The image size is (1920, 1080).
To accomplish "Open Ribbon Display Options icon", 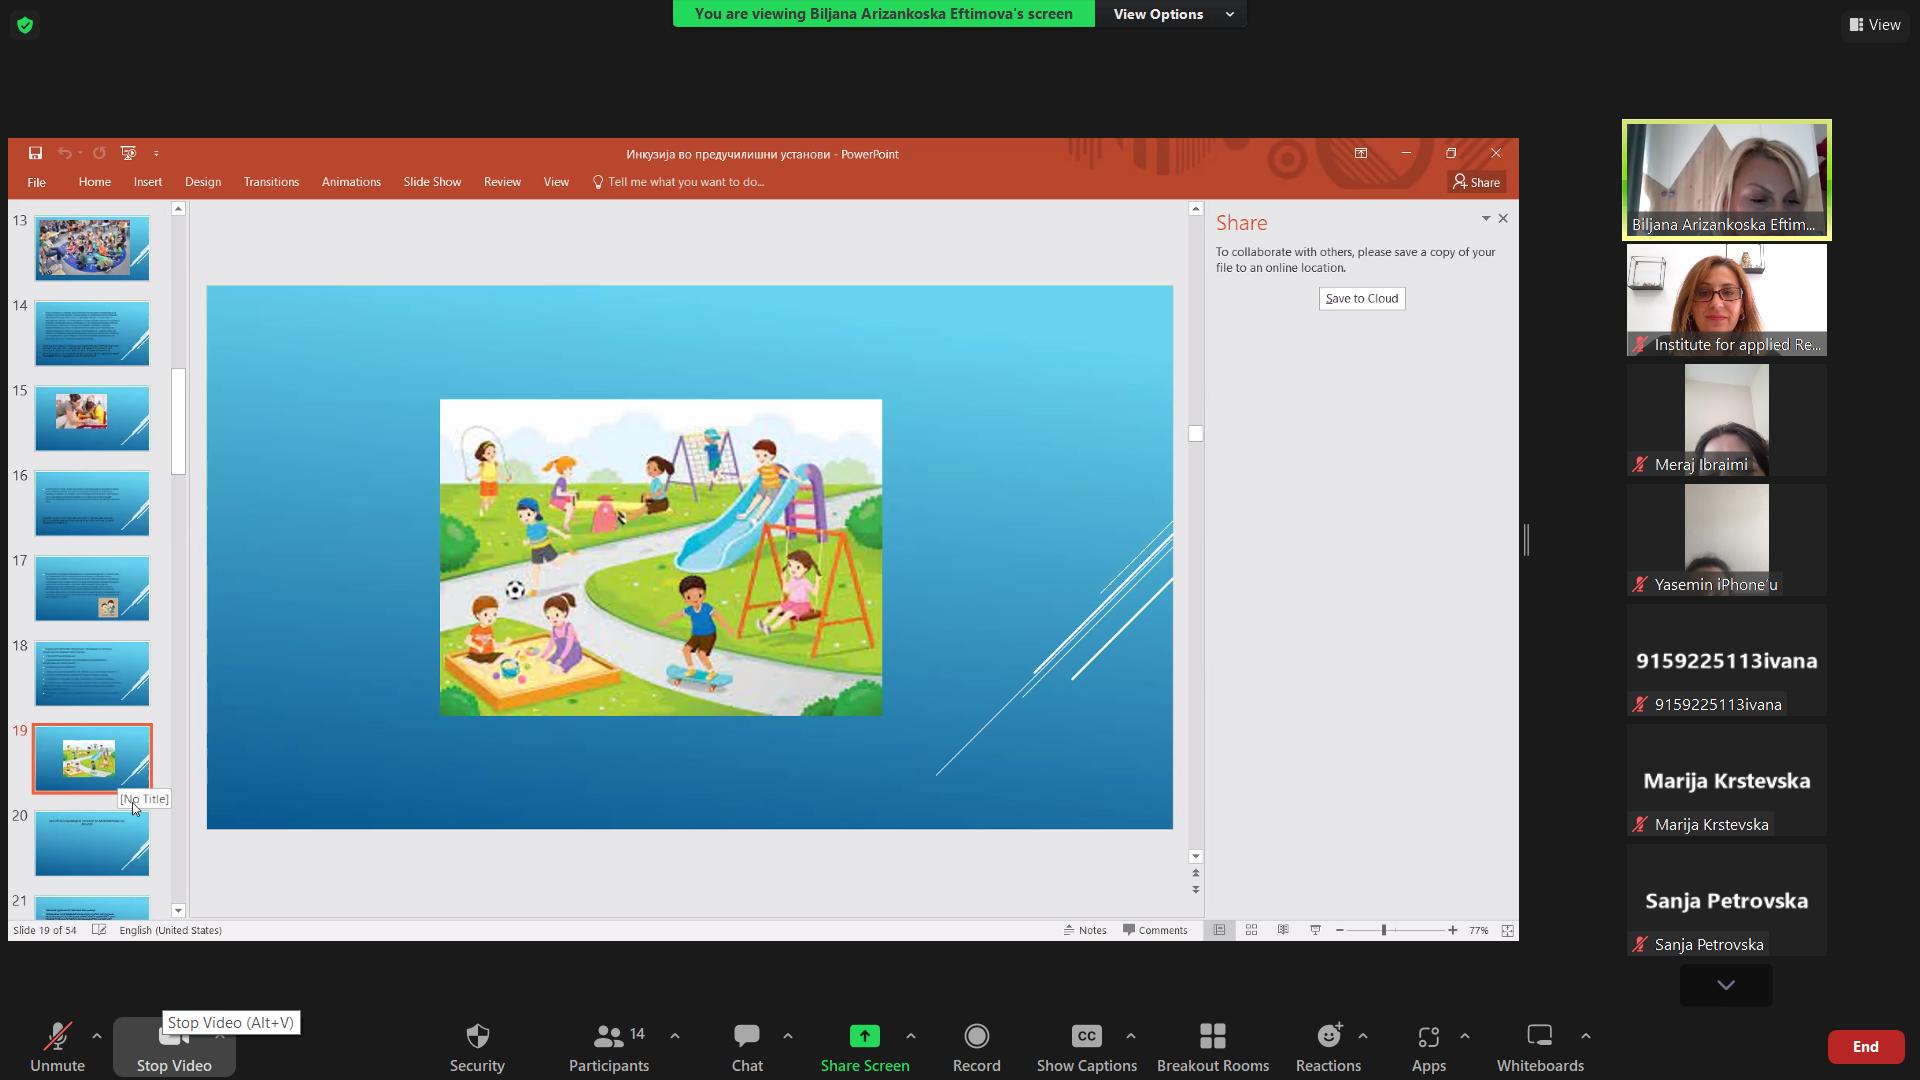I will (x=1361, y=153).
